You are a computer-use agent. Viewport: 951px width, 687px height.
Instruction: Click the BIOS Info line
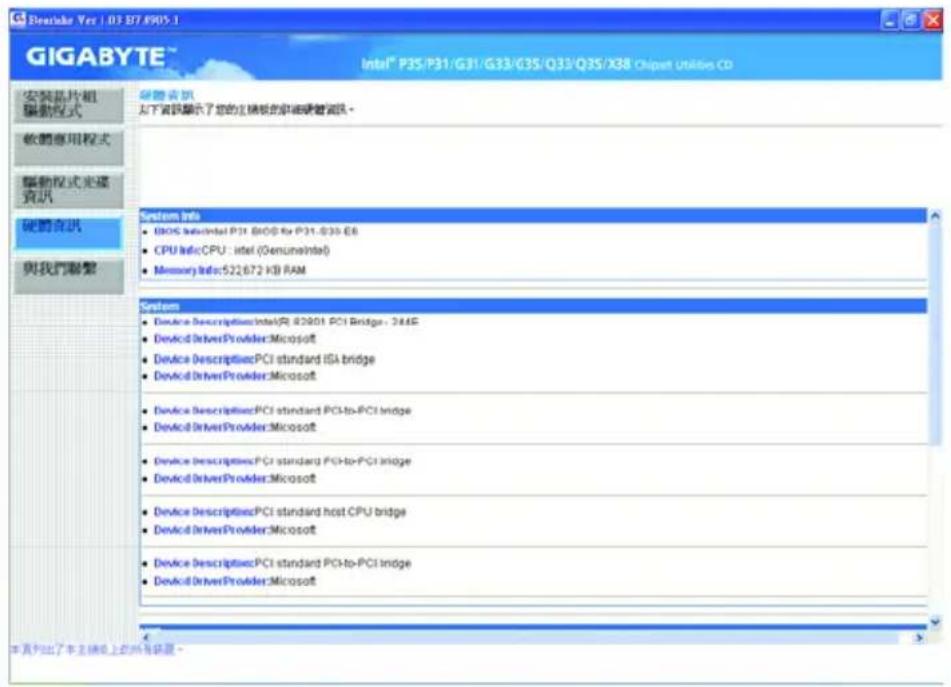256,231
